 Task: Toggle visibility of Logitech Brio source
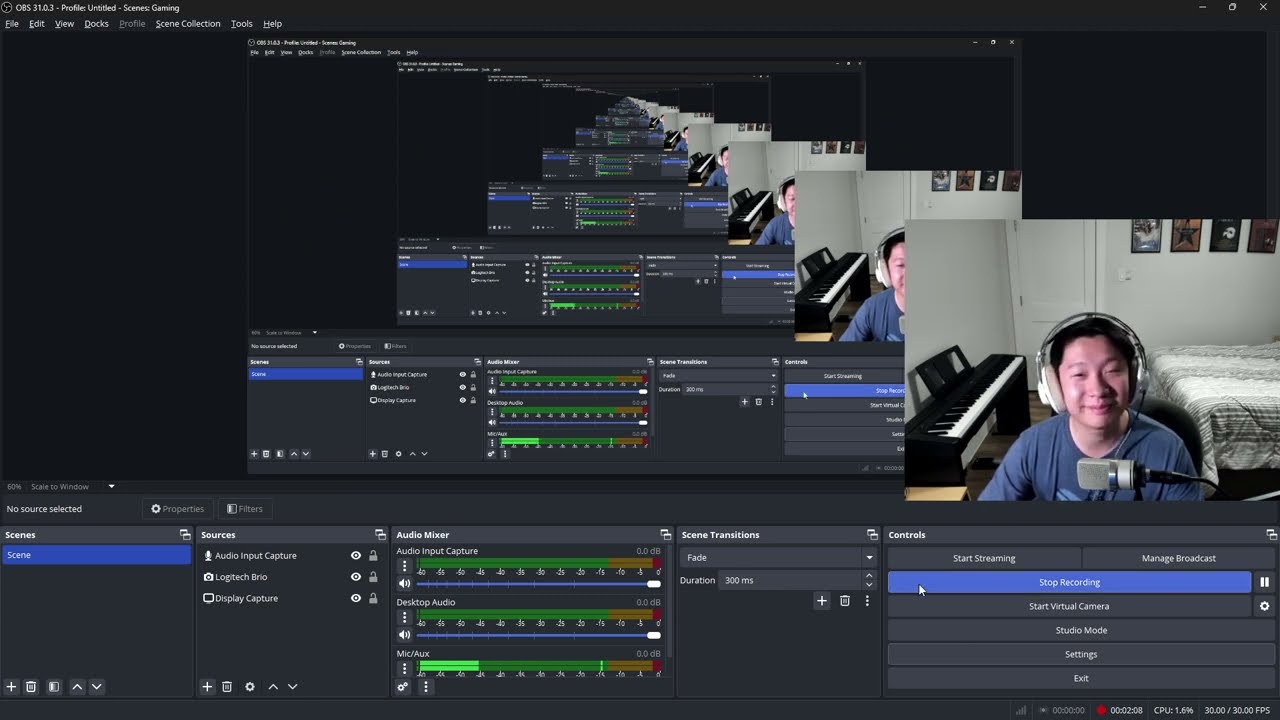356,577
